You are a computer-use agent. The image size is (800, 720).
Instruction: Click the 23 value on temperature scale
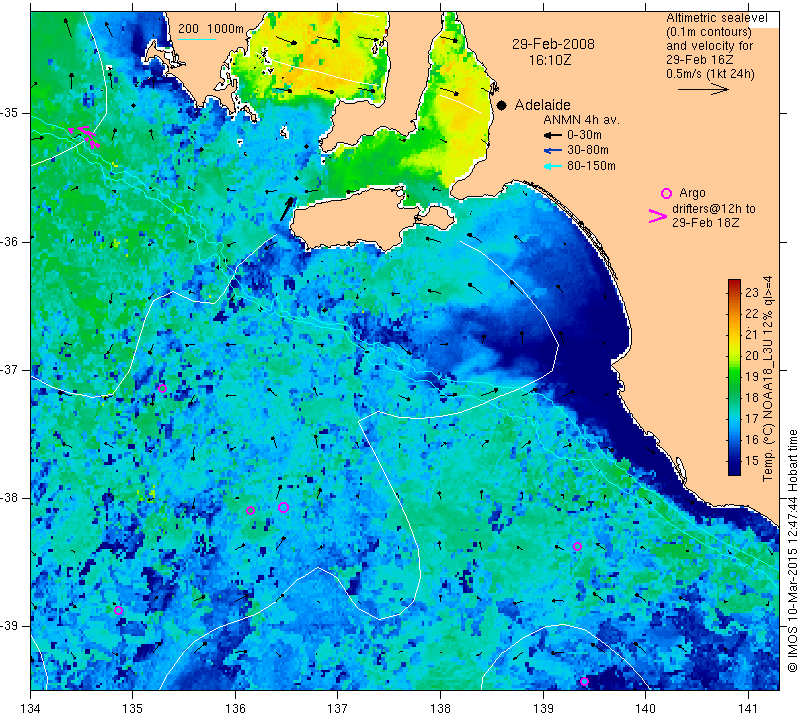click(x=752, y=292)
